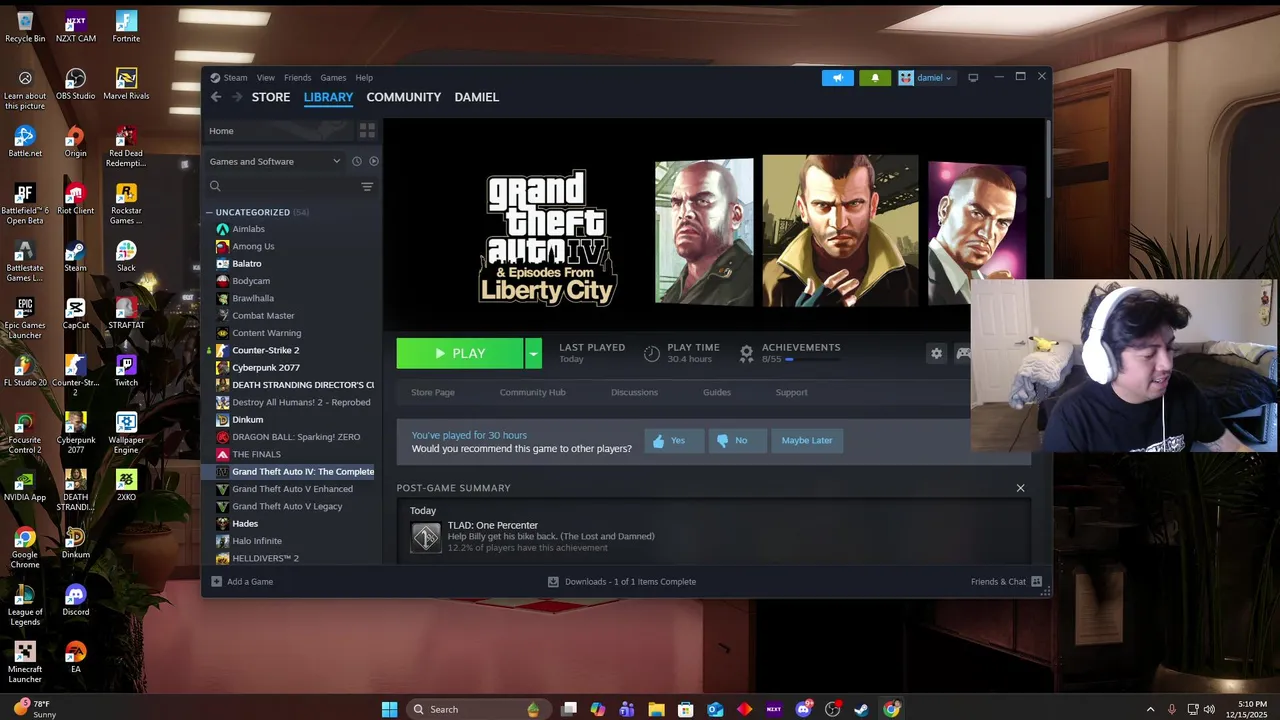Click the Steam back navigation arrow
This screenshot has height=720, width=1280.
click(x=216, y=97)
